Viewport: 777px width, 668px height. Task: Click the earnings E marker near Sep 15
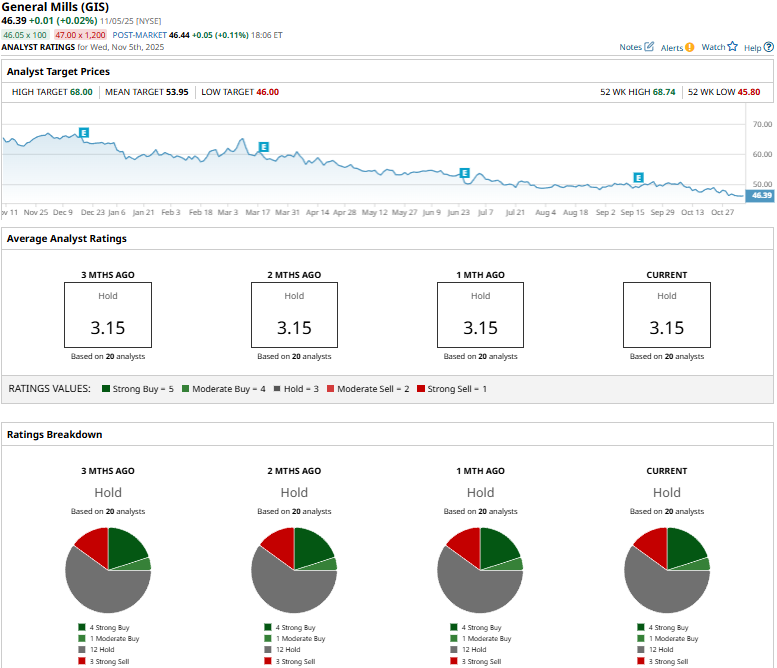click(638, 178)
